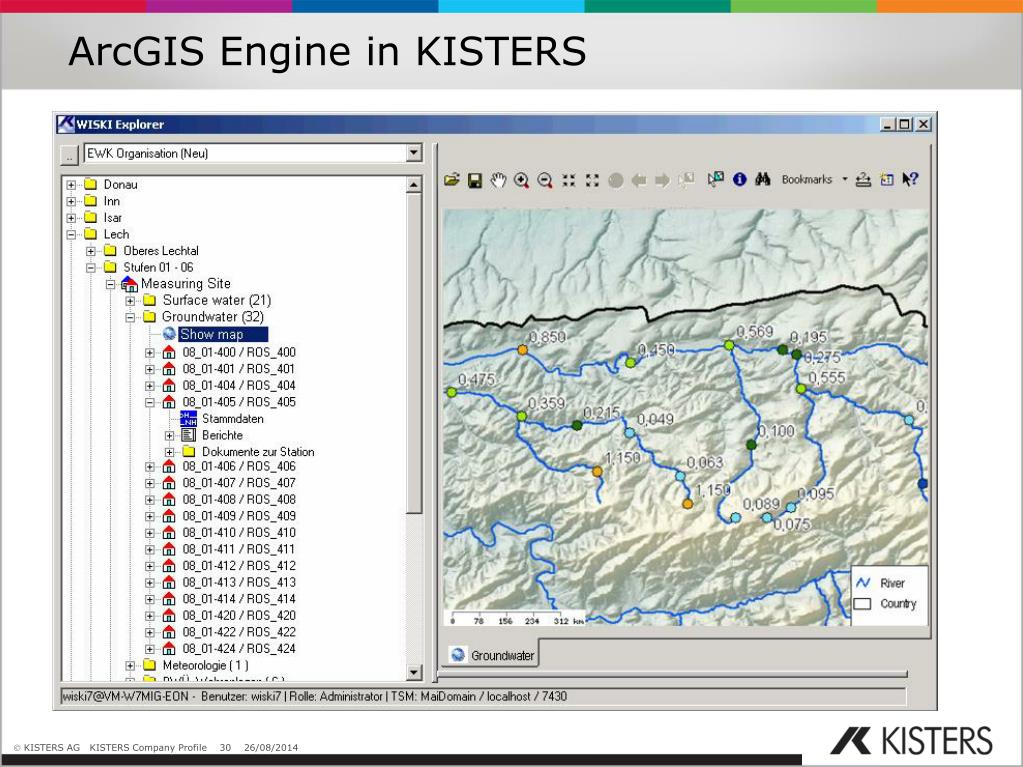Click the green map station labeled 0,475

coord(451,392)
